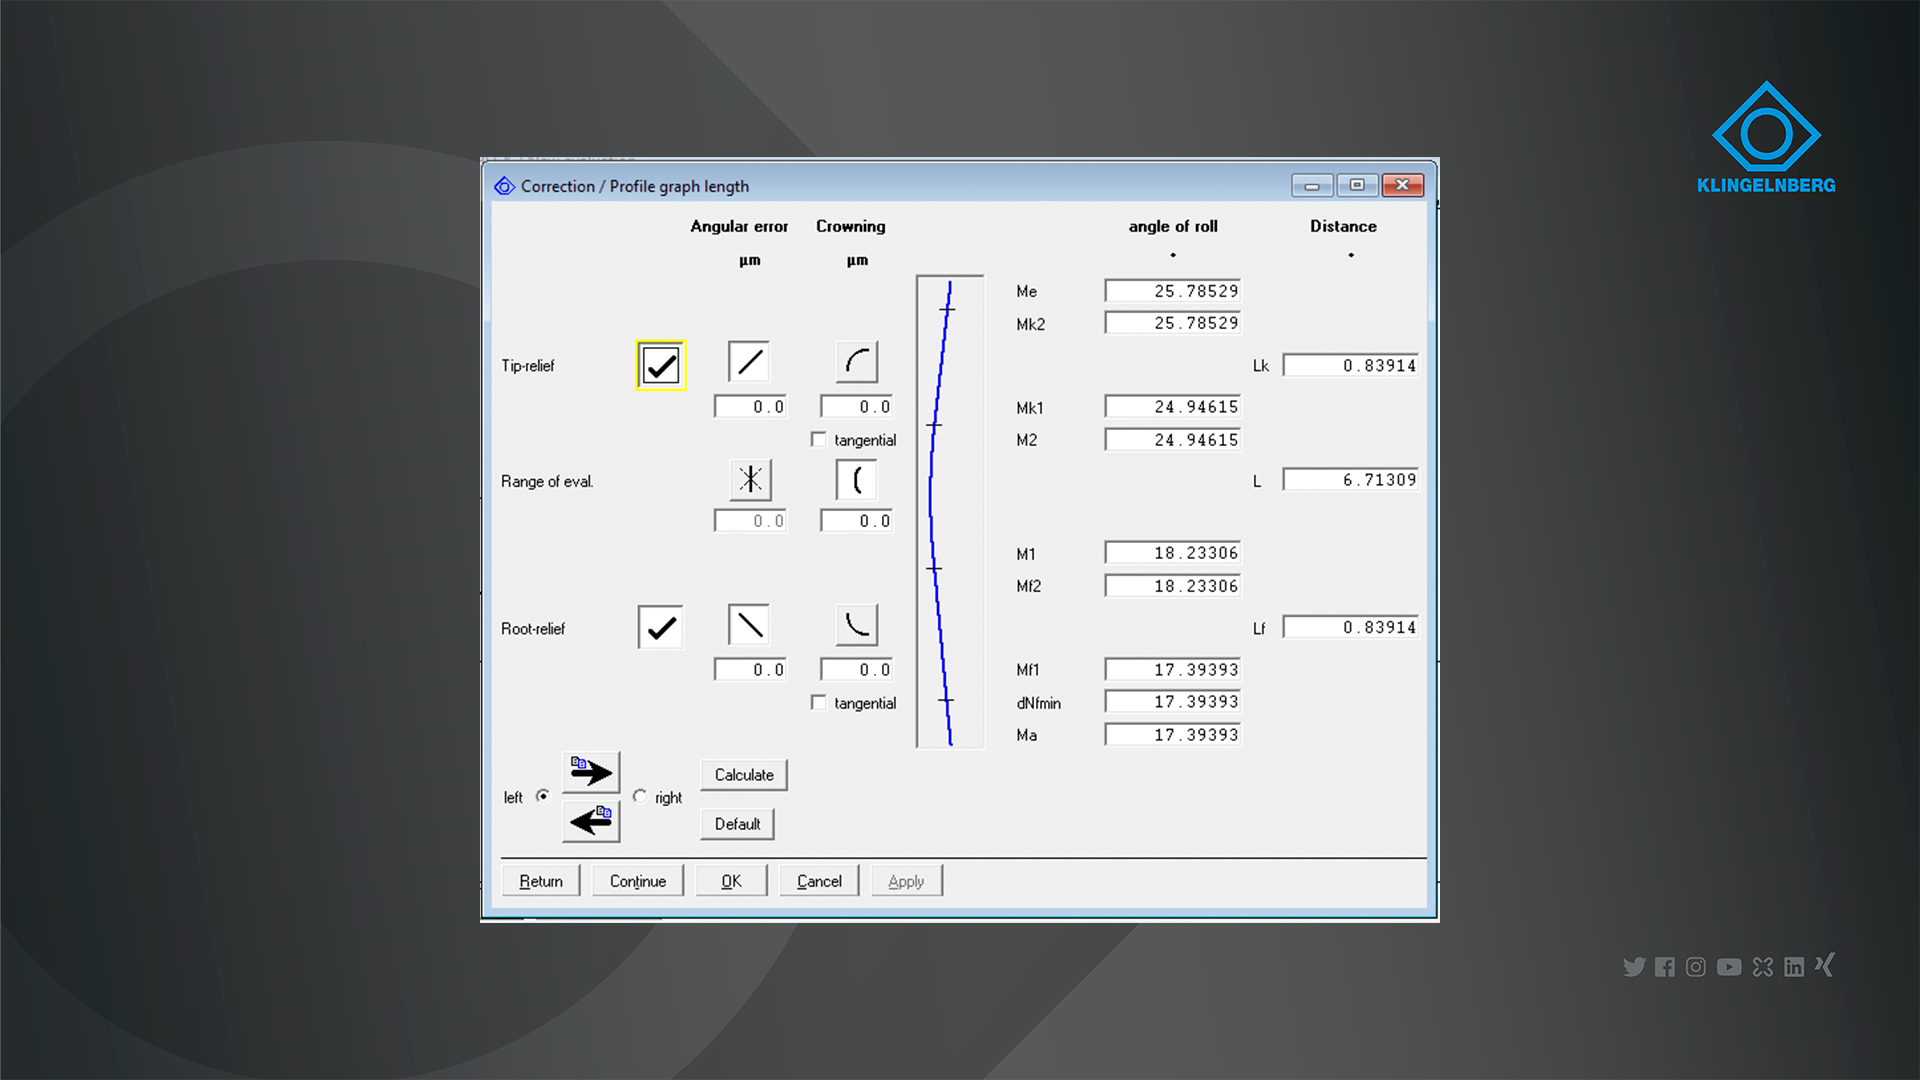Confirm with the OK button
Screen dimensions: 1920x1080
pyautogui.click(x=732, y=881)
